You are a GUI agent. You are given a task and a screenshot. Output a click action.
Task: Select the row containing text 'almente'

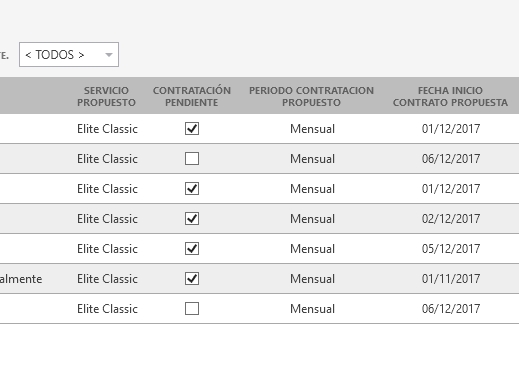[259, 279]
